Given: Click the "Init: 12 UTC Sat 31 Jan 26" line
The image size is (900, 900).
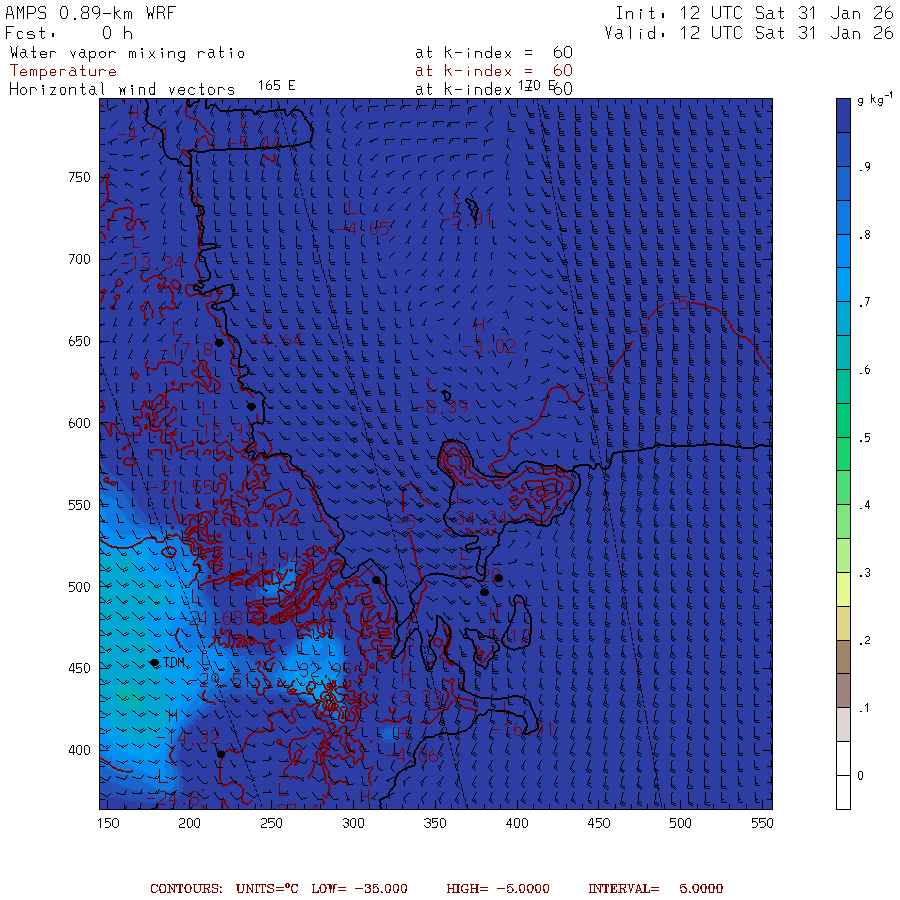Looking at the screenshot, I should [754, 13].
